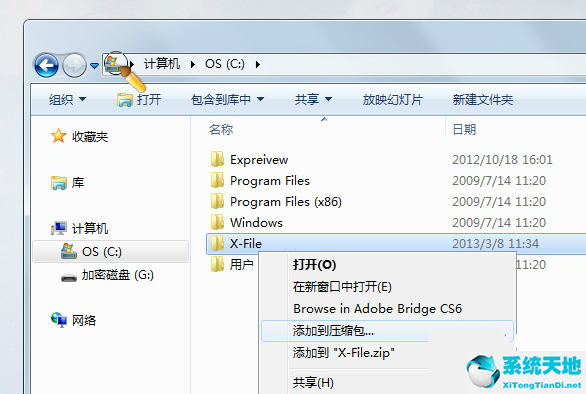Click the 网络 network icon

pyautogui.click(x=59, y=320)
